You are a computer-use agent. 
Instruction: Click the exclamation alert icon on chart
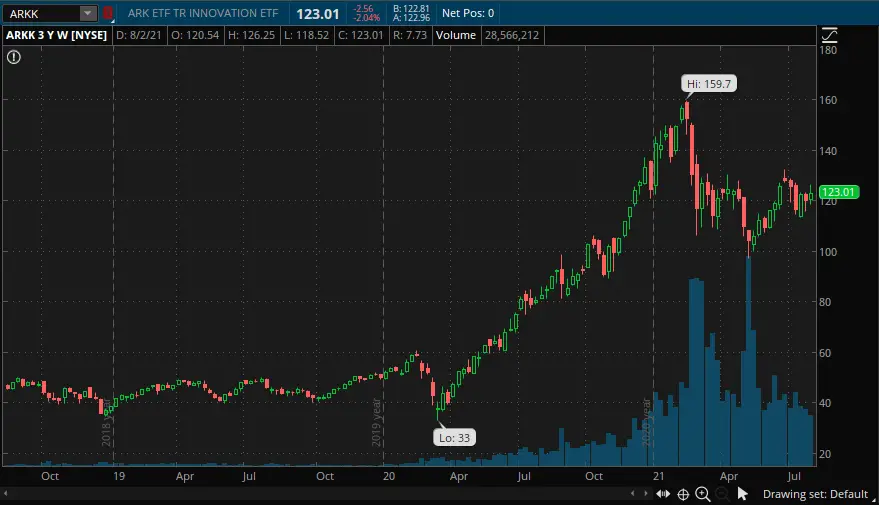pos(13,57)
